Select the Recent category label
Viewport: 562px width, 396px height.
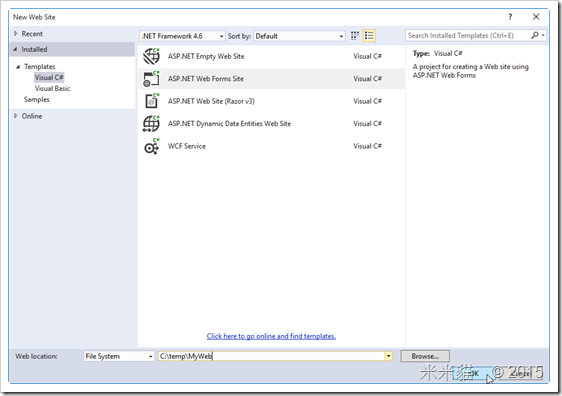click(32, 34)
